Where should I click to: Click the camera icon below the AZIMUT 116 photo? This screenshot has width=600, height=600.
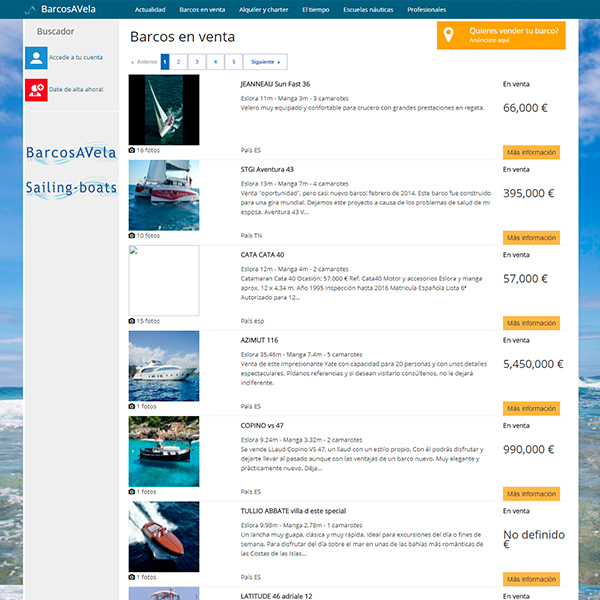coord(132,406)
